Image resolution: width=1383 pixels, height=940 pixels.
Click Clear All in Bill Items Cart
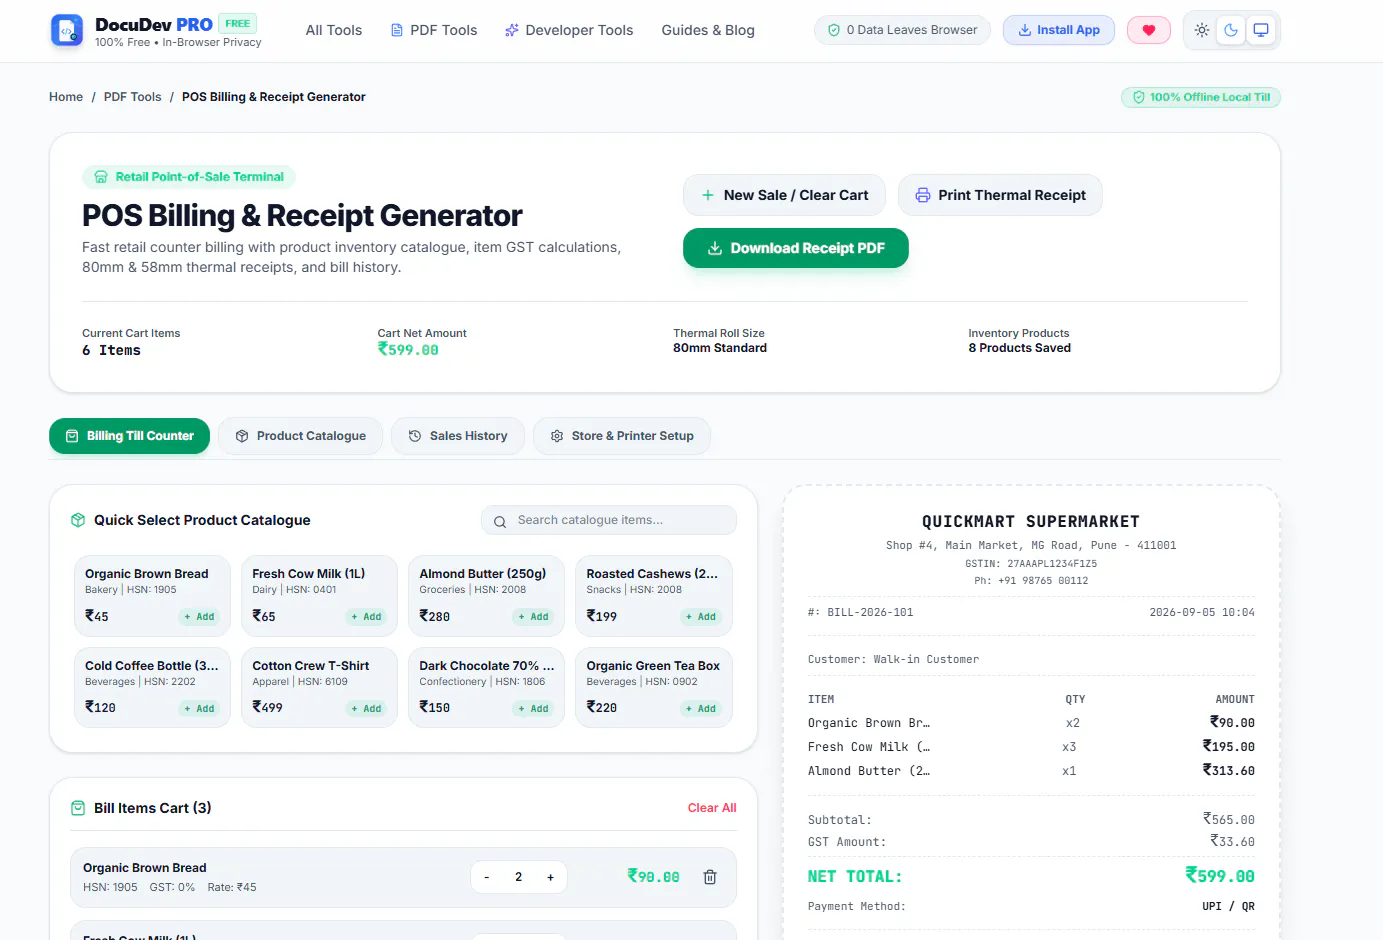[x=712, y=808]
